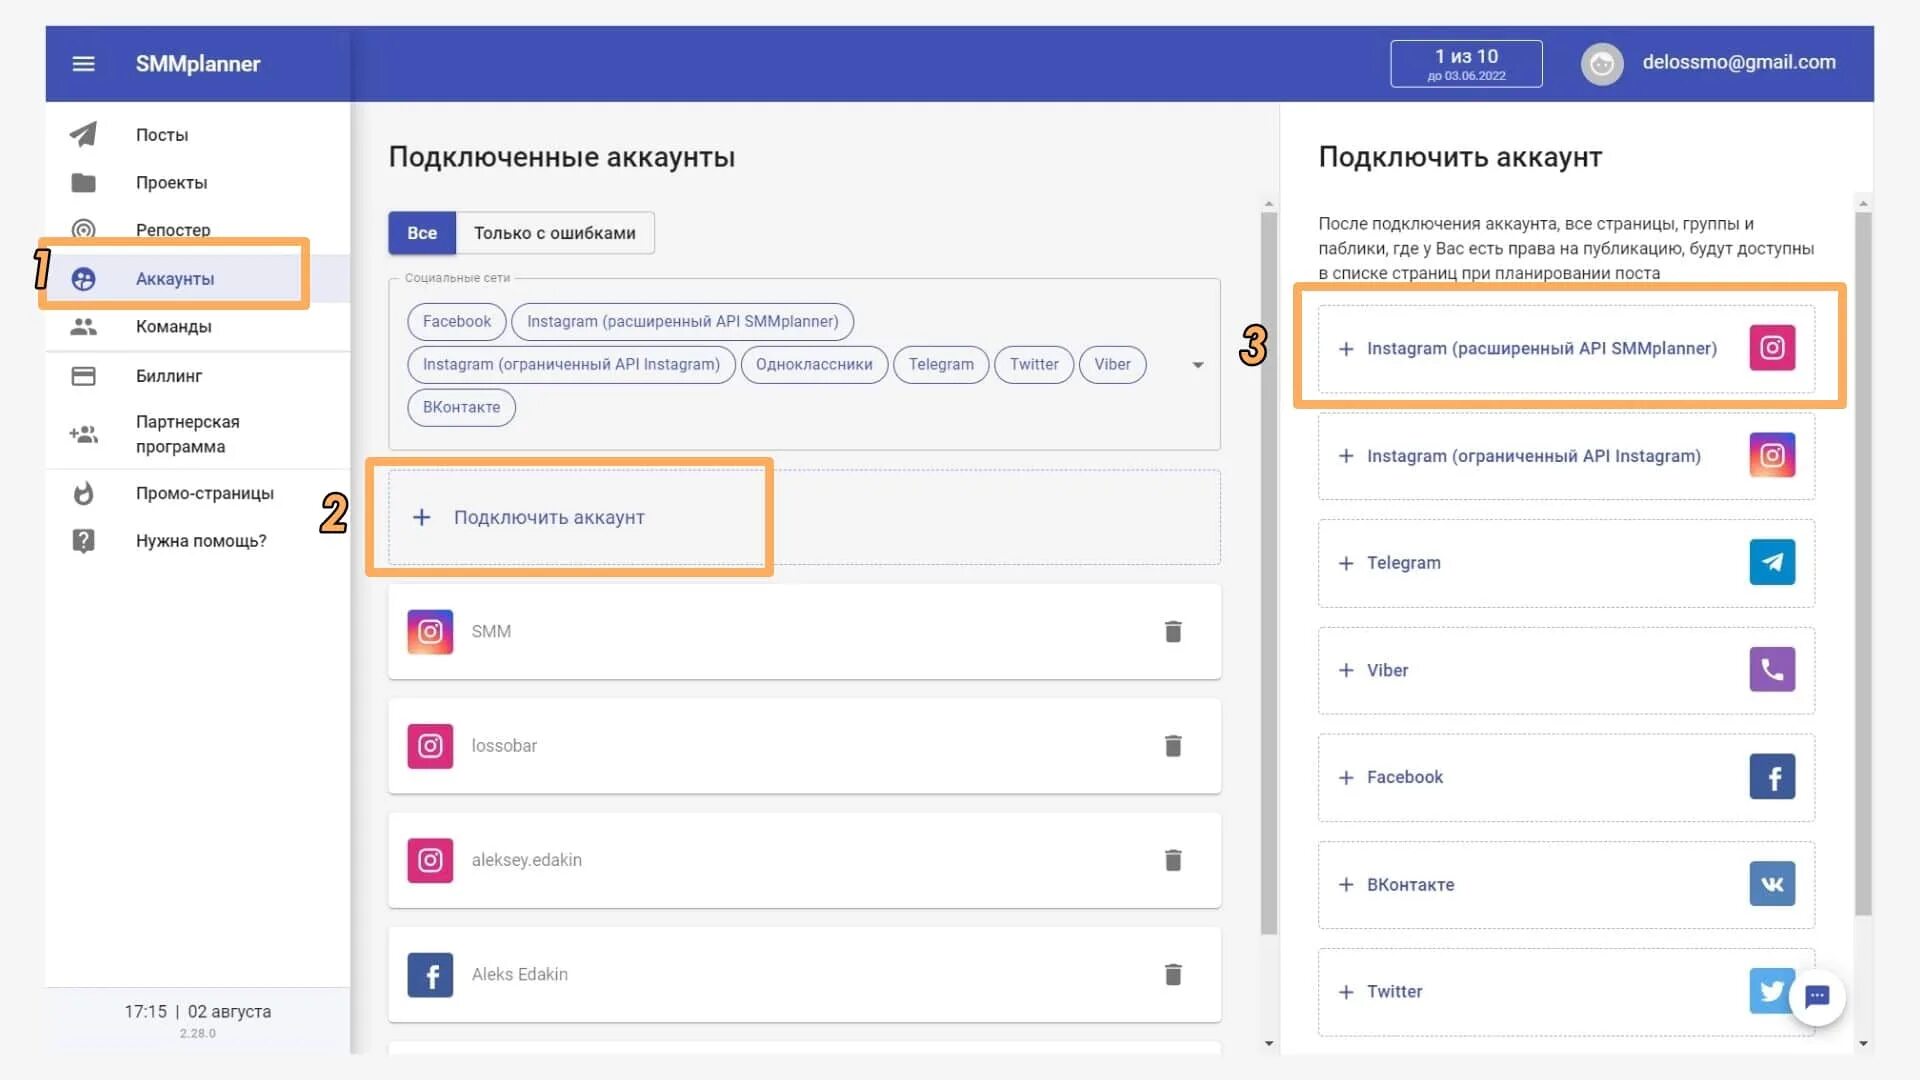
Task: Open the Промо-страницы menu item
Action: [198, 493]
